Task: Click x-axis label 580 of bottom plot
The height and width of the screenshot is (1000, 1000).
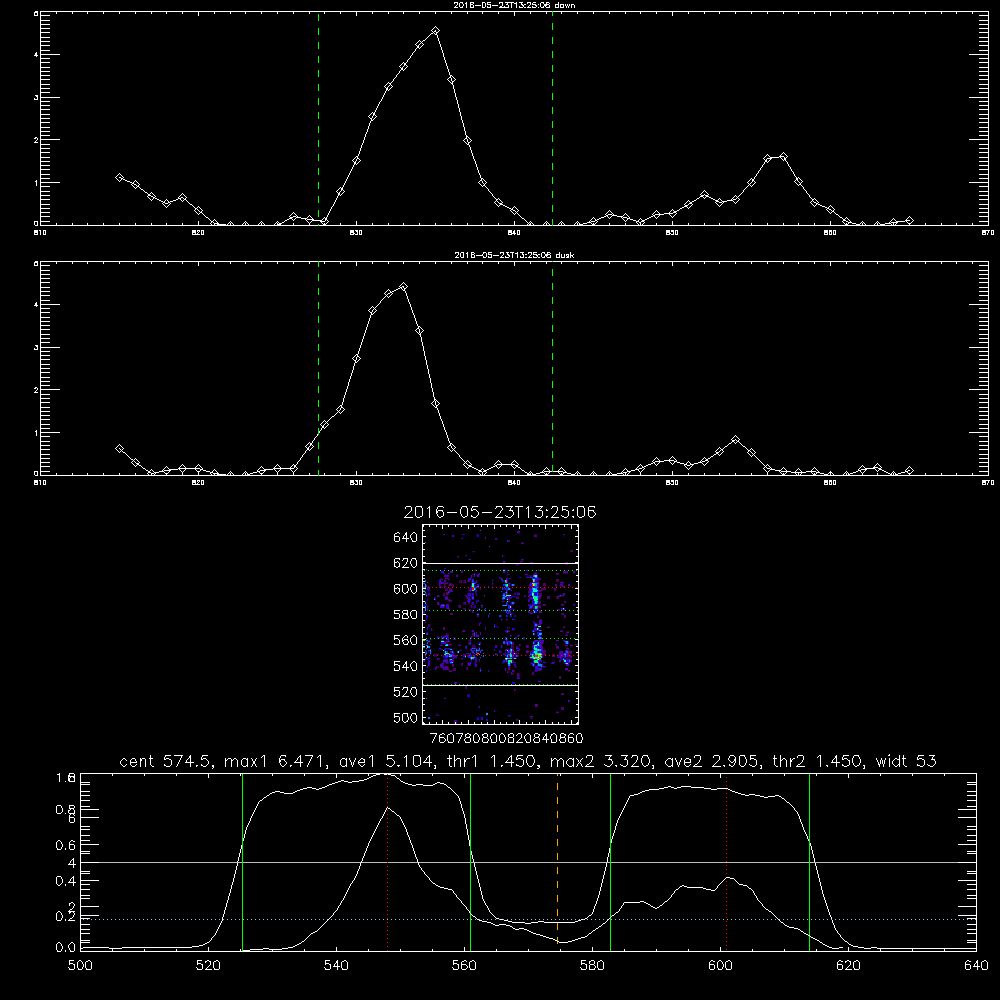Action: click(592, 966)
